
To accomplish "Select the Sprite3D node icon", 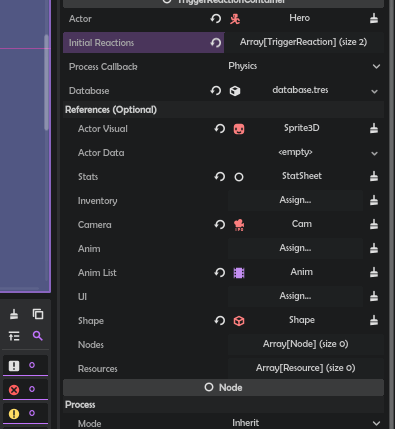I will click(x=239, y=129).
